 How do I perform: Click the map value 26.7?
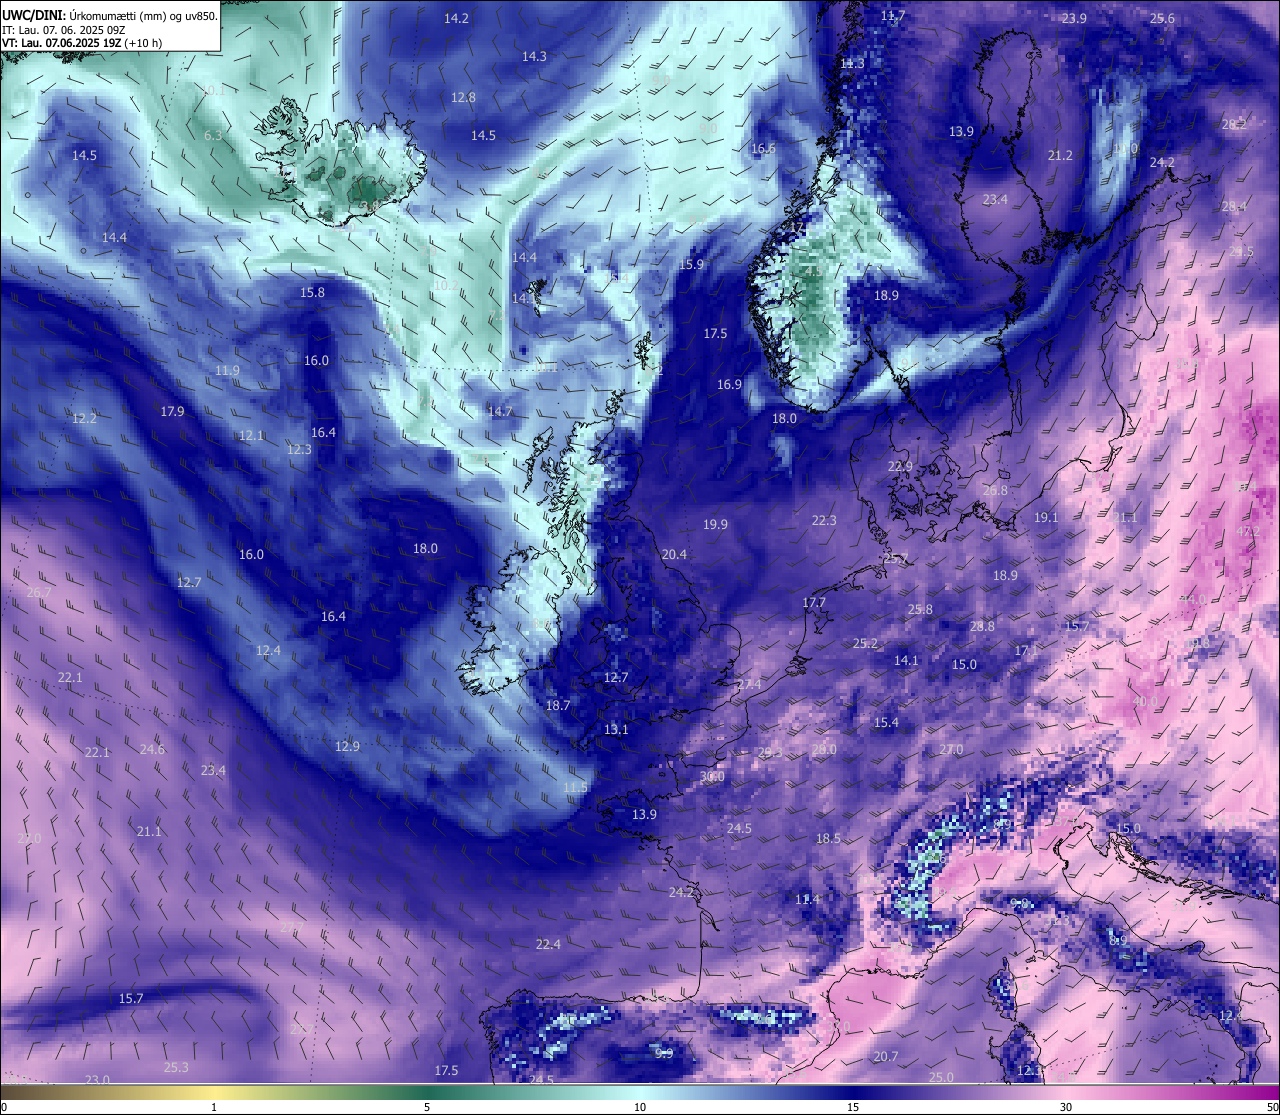pos(39,593)
